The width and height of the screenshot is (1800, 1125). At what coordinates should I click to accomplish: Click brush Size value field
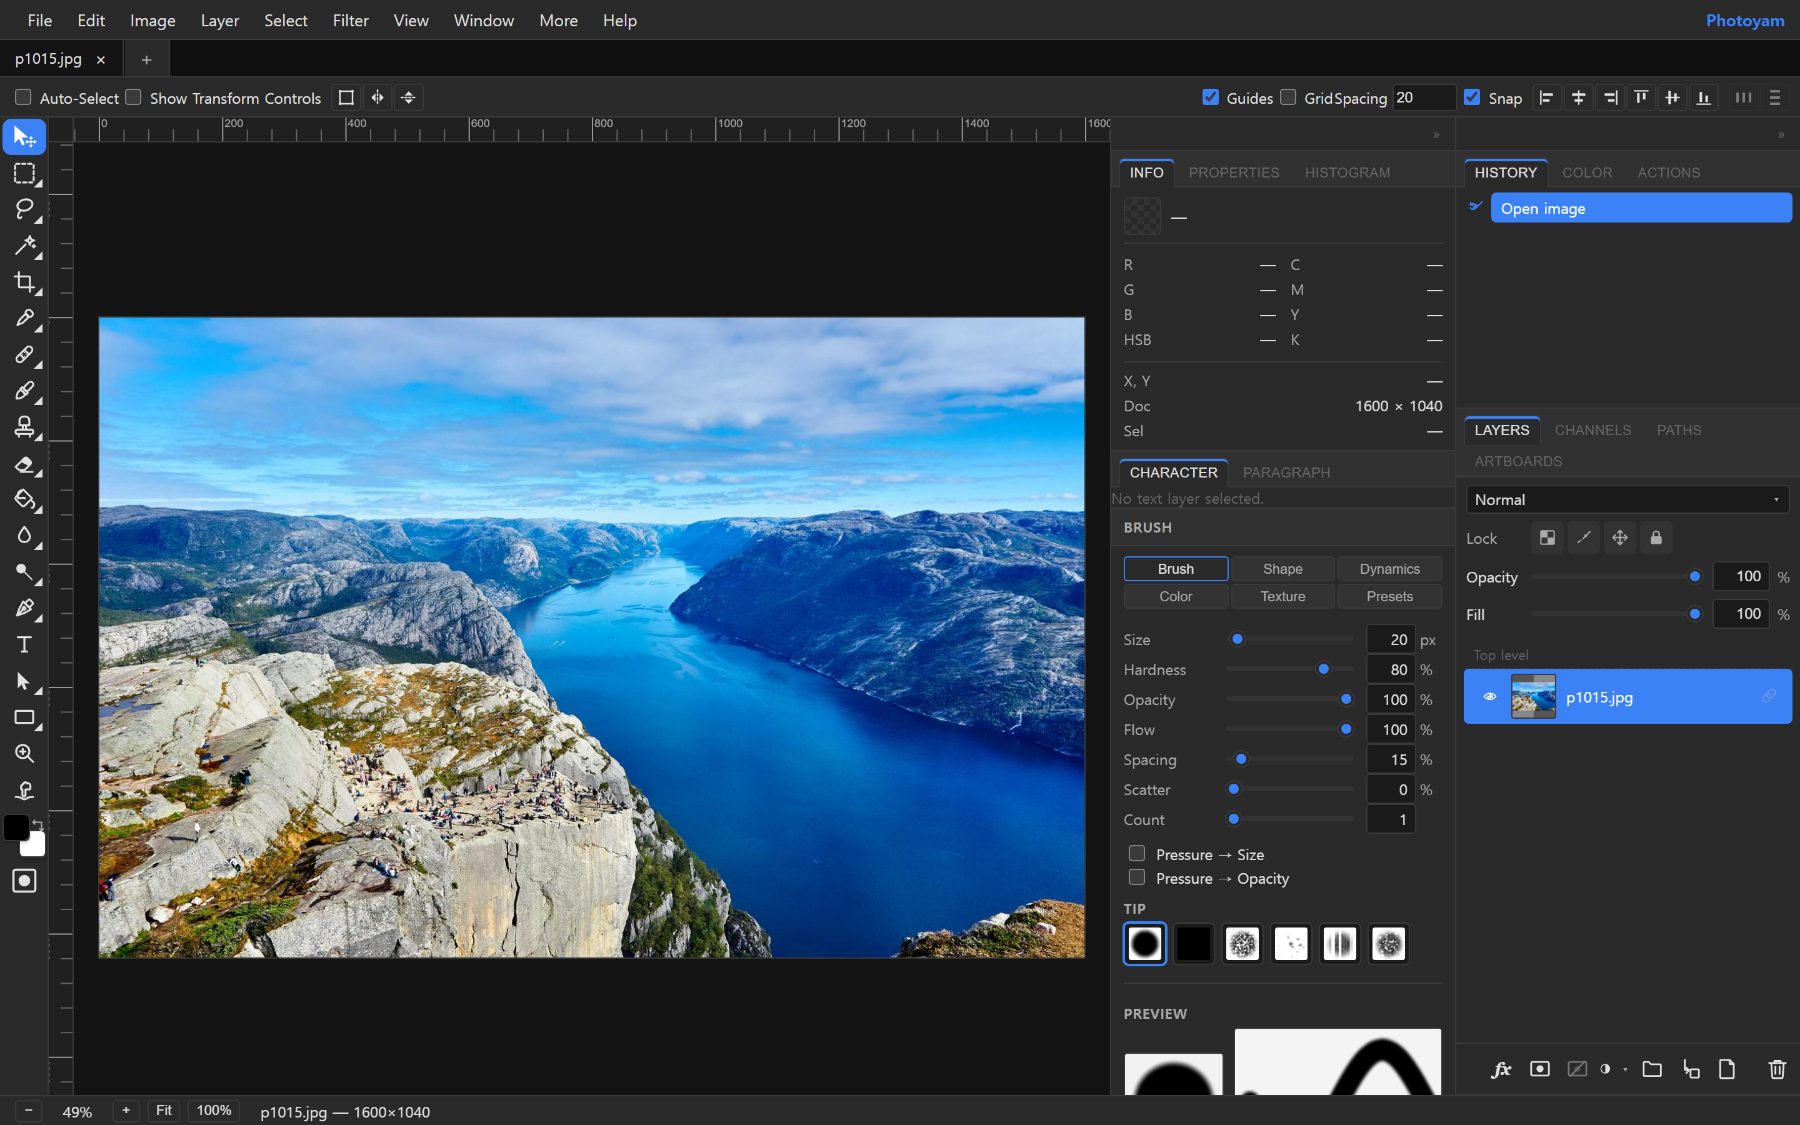click(x=1390, y=639)
